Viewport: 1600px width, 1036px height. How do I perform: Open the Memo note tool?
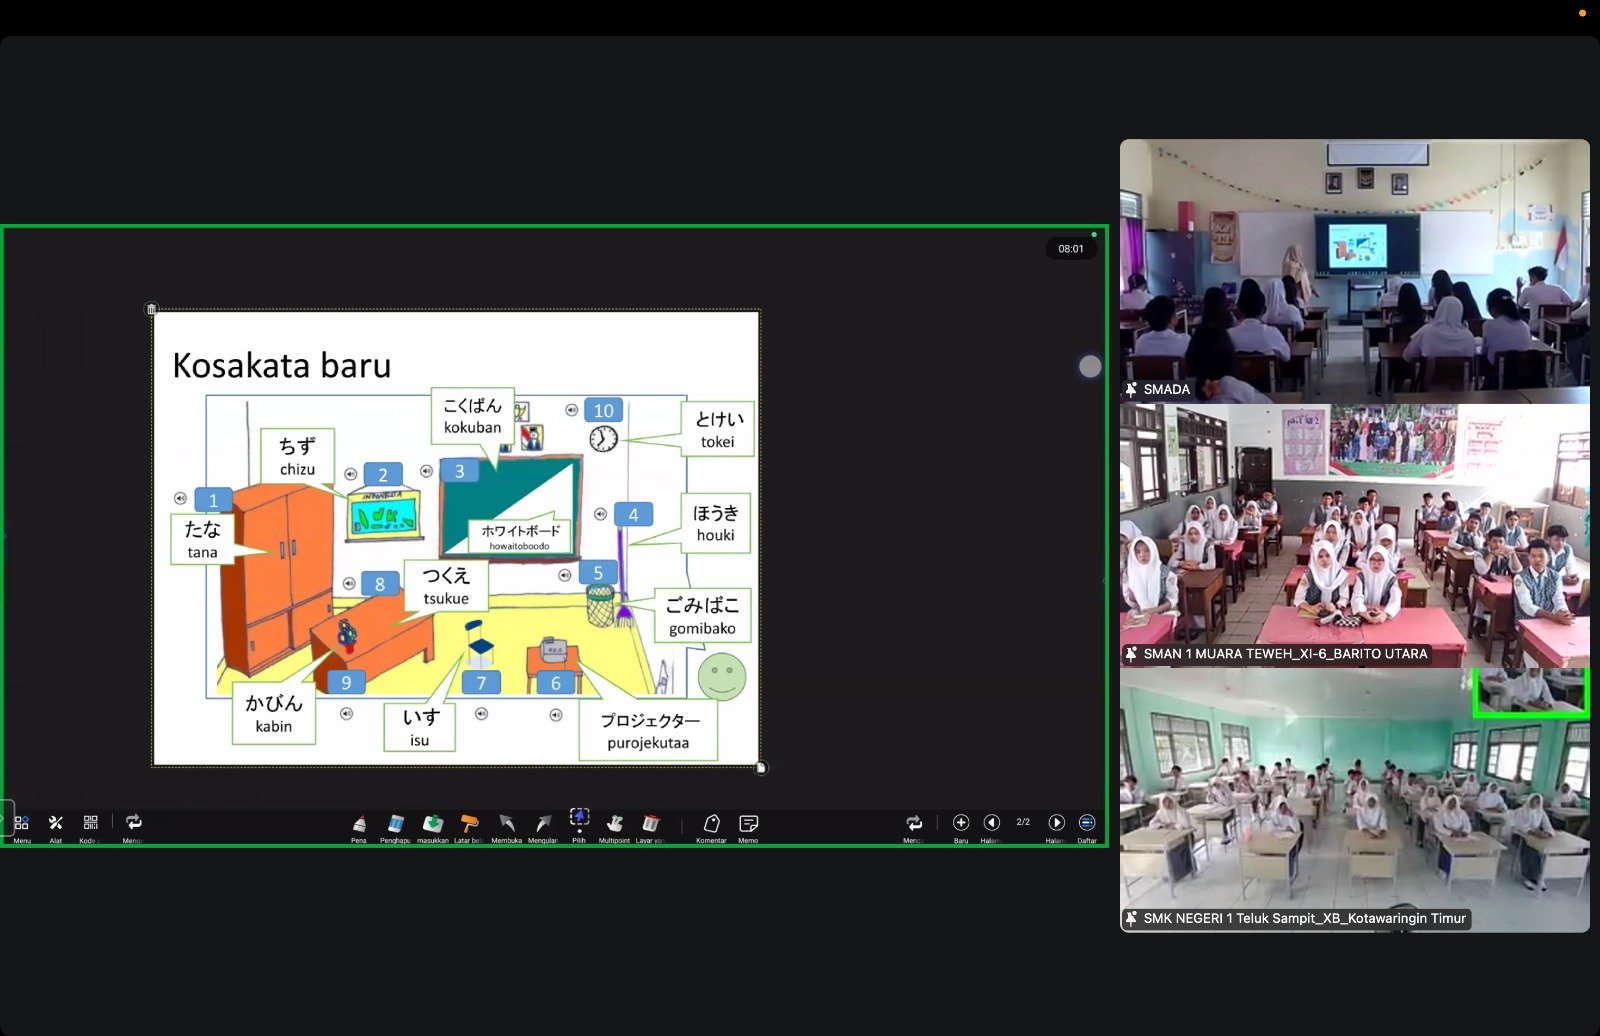pyautogui.click(x=748, y=824)
